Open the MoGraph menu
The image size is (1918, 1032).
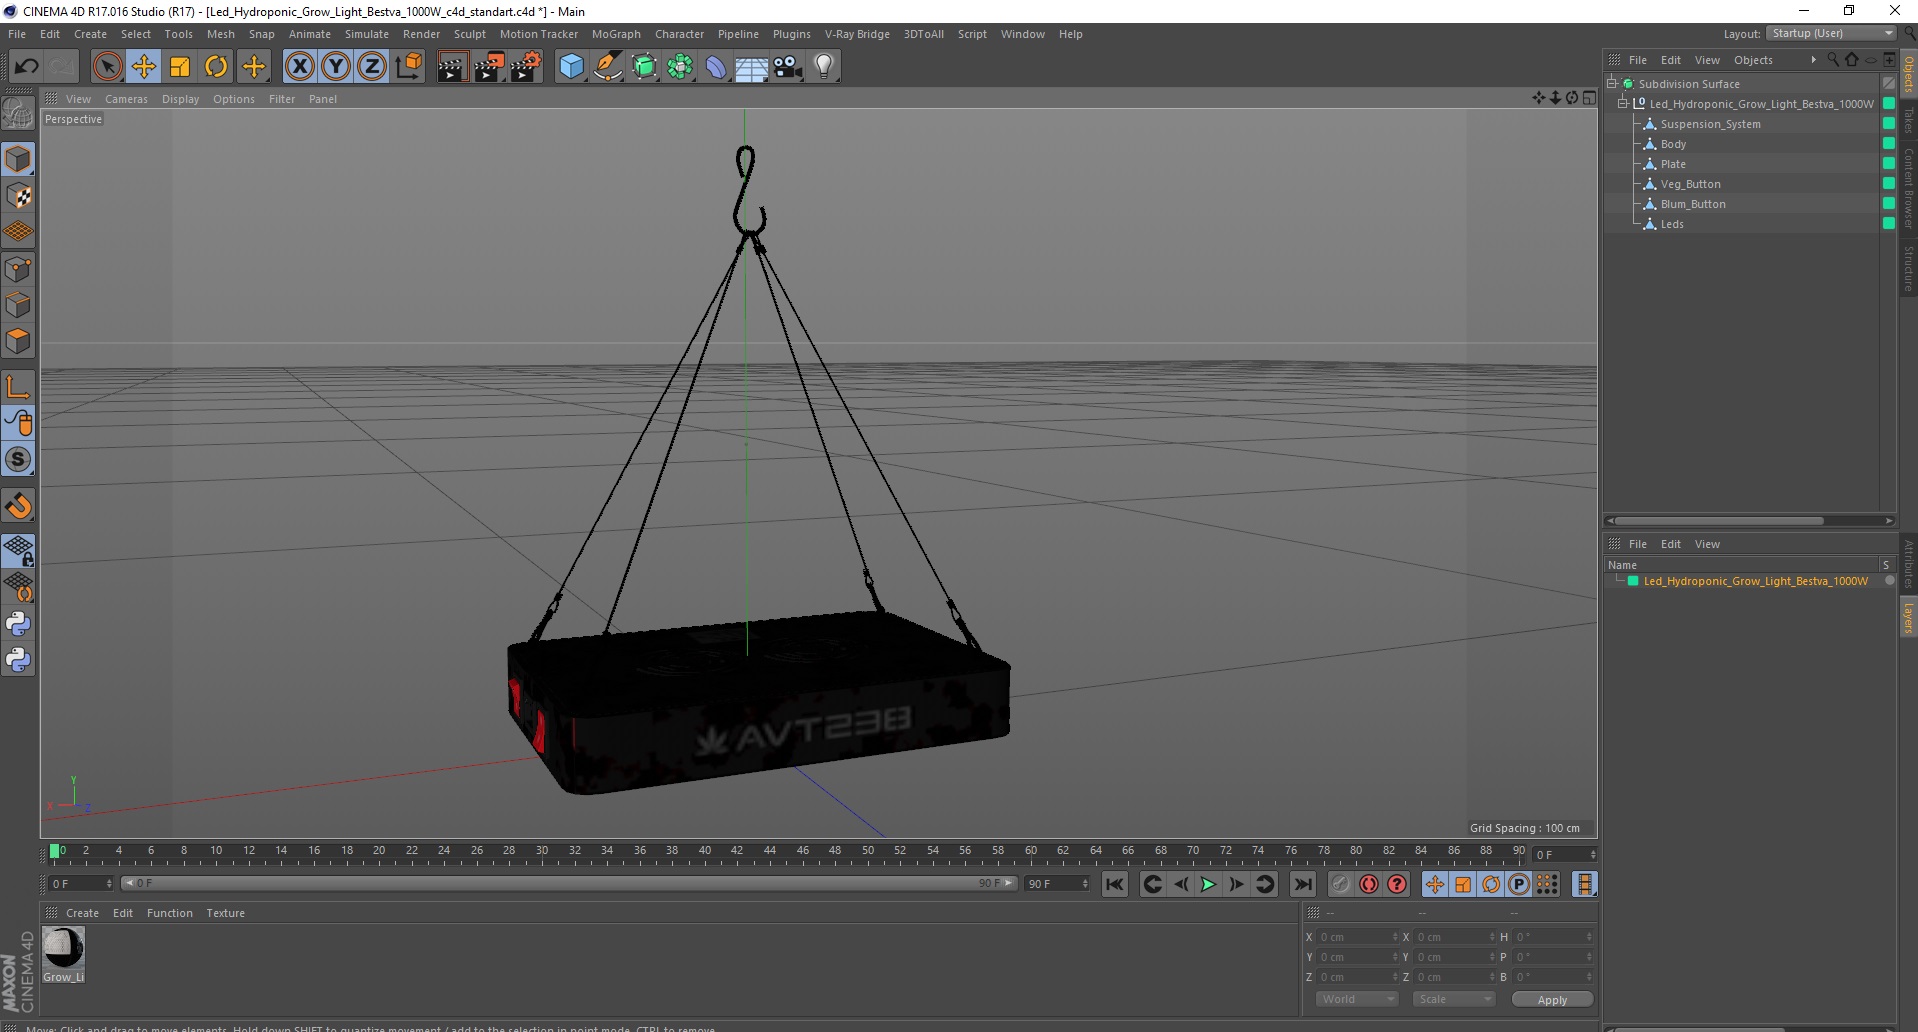coord(616,34)
